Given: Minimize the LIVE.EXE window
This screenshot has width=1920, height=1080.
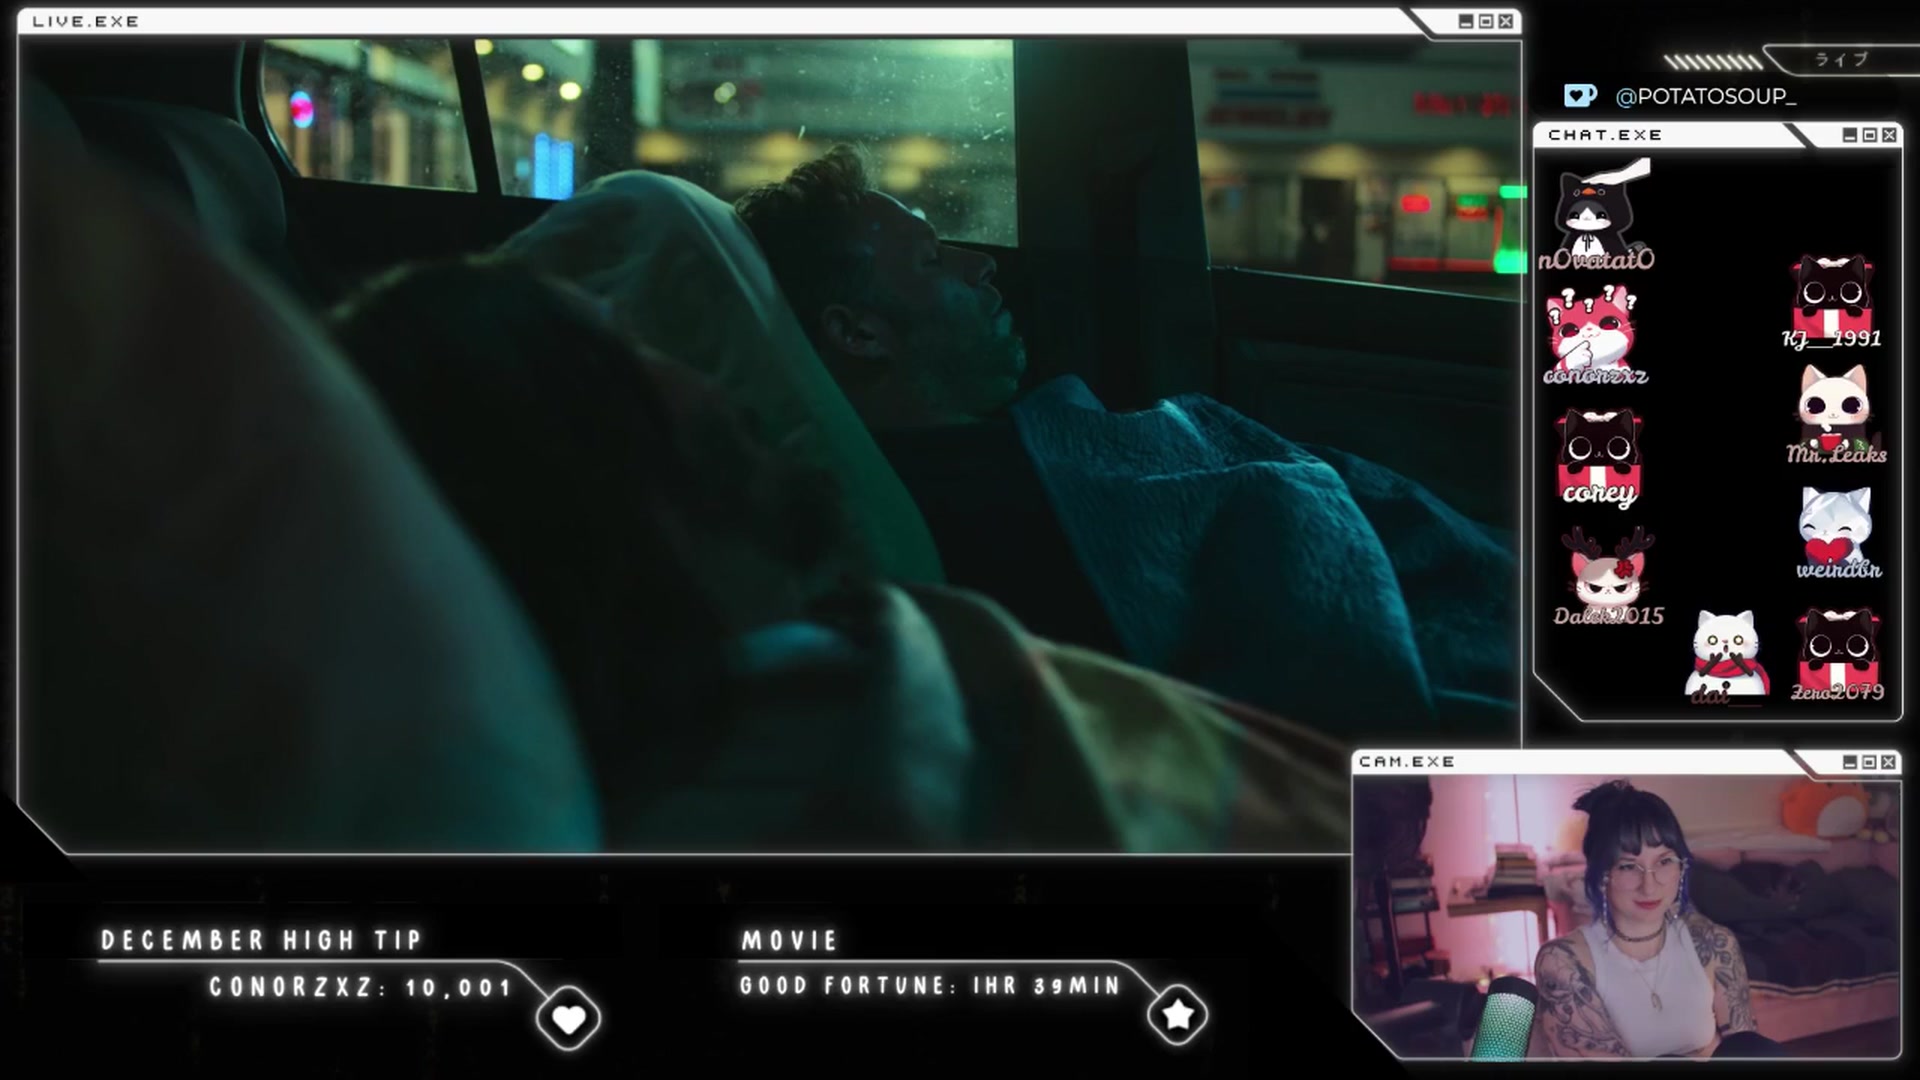Looking at the screenshot, I should [1466, 21].
